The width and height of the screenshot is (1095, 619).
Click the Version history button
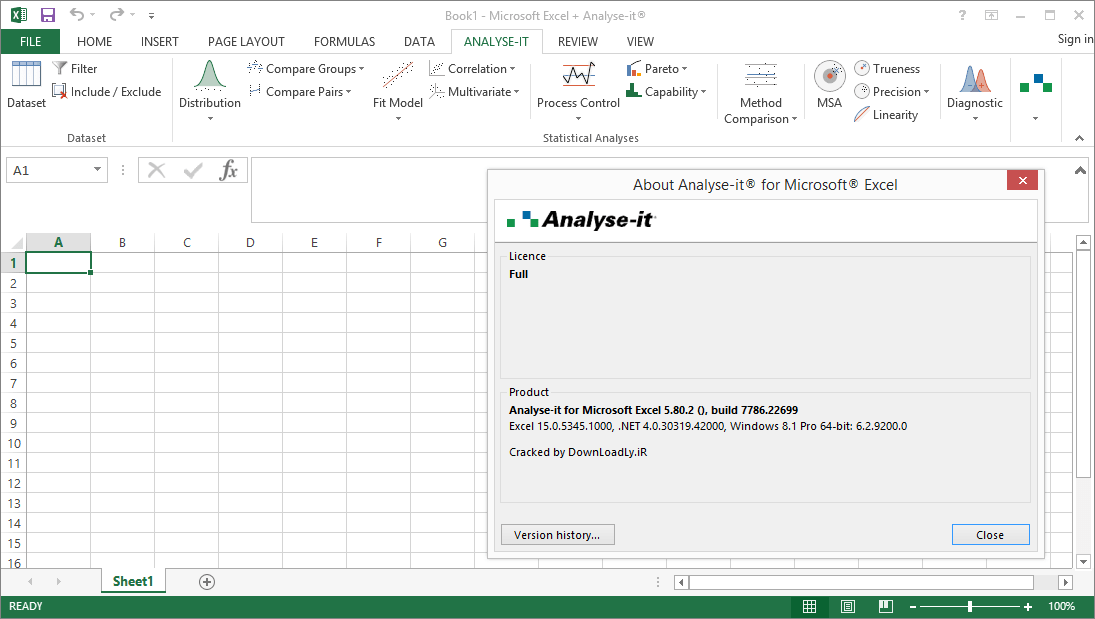point(557,534)
